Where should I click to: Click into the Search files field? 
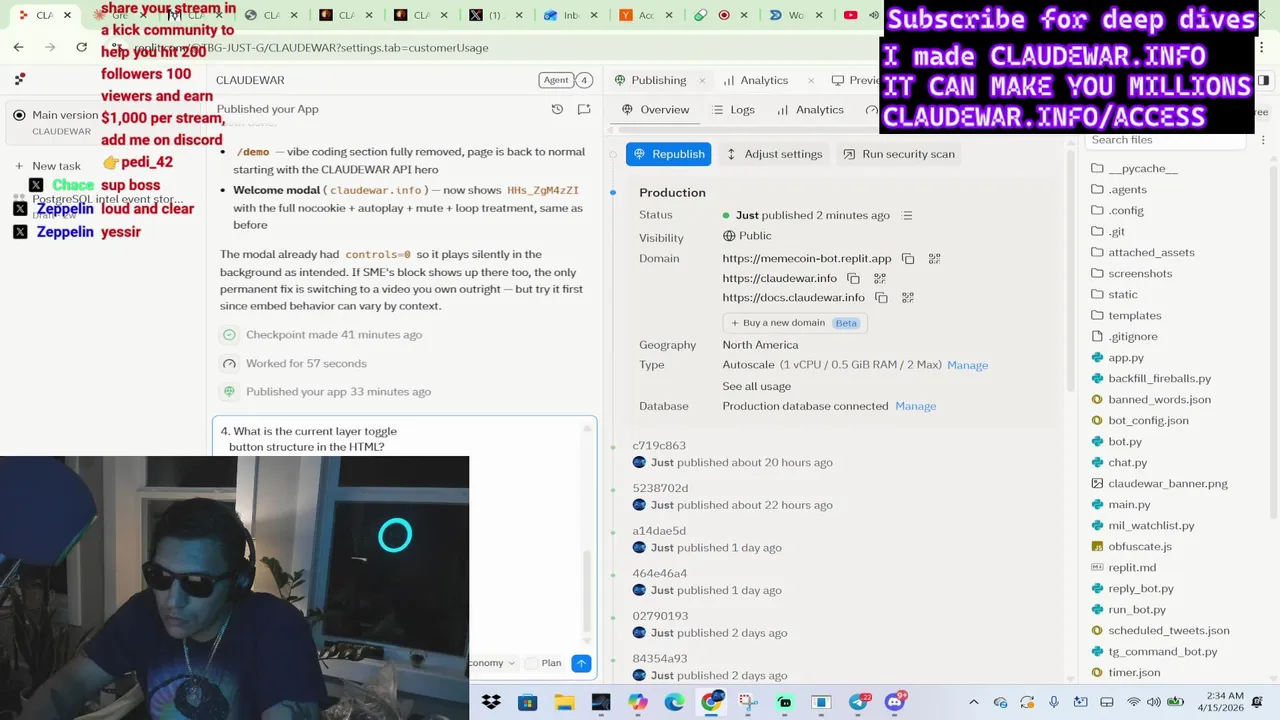tap(1165, 140)
